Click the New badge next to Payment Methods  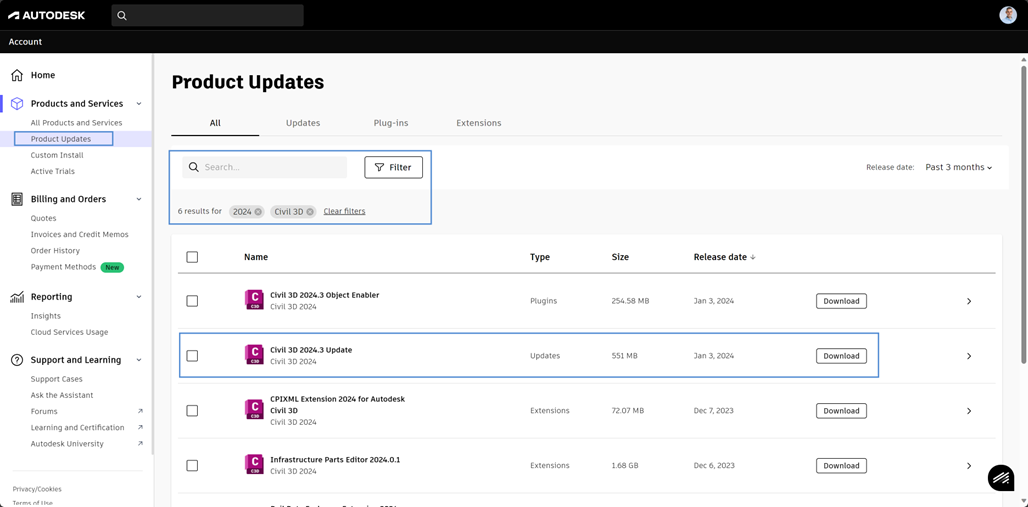[x=112, y=268]
